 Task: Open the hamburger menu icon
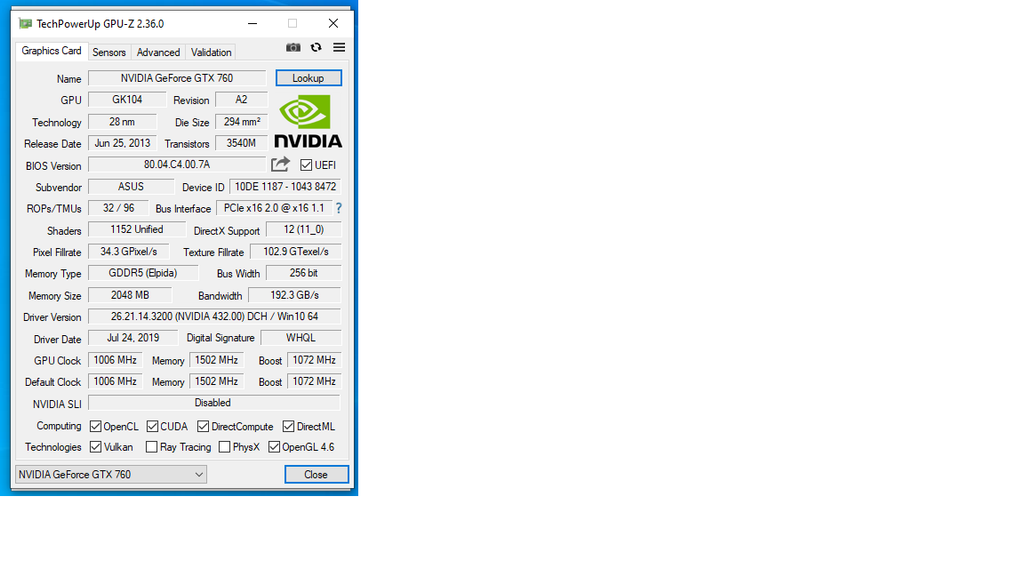tap(339, 47)
